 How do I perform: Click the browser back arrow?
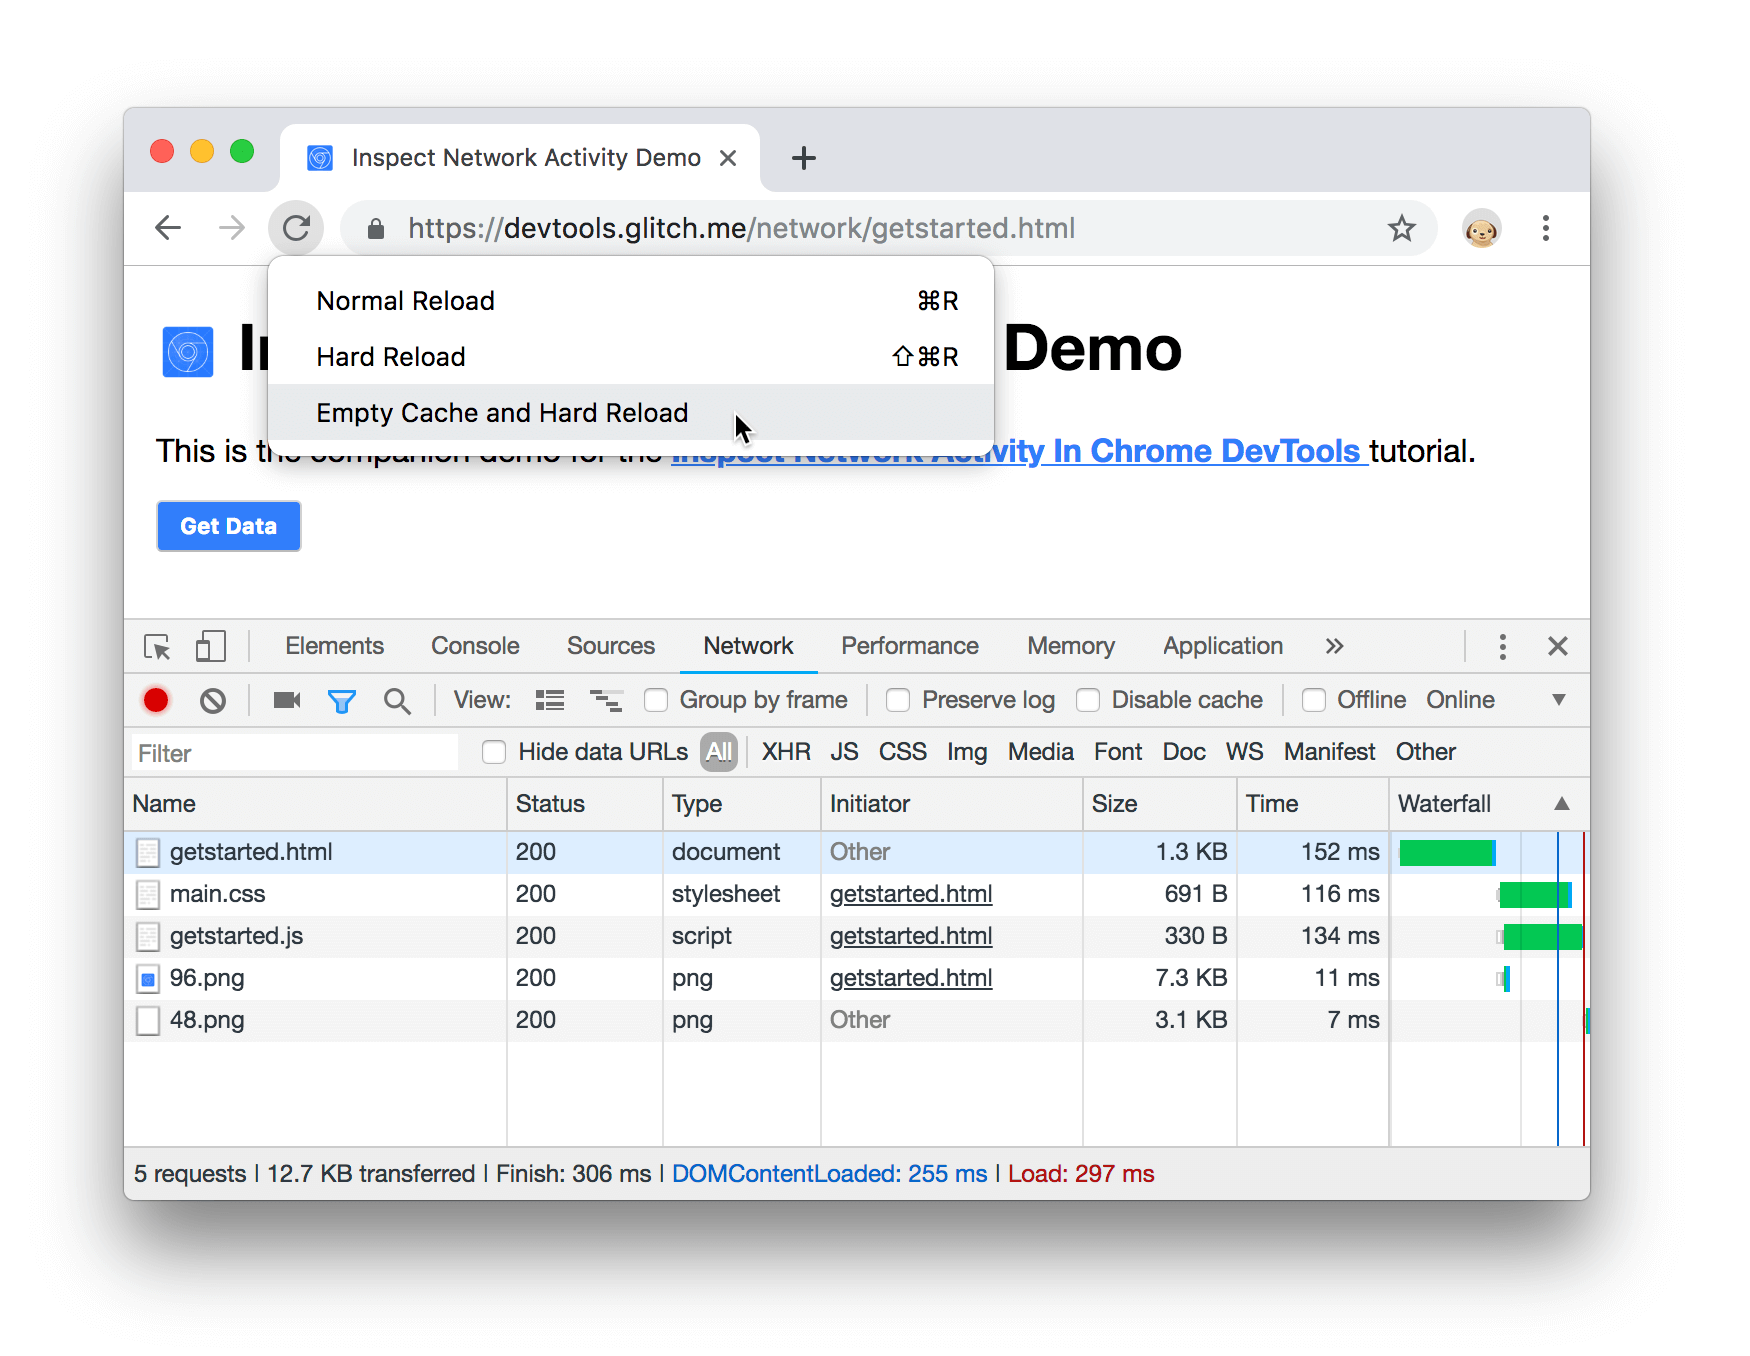[x=168, y=228]
